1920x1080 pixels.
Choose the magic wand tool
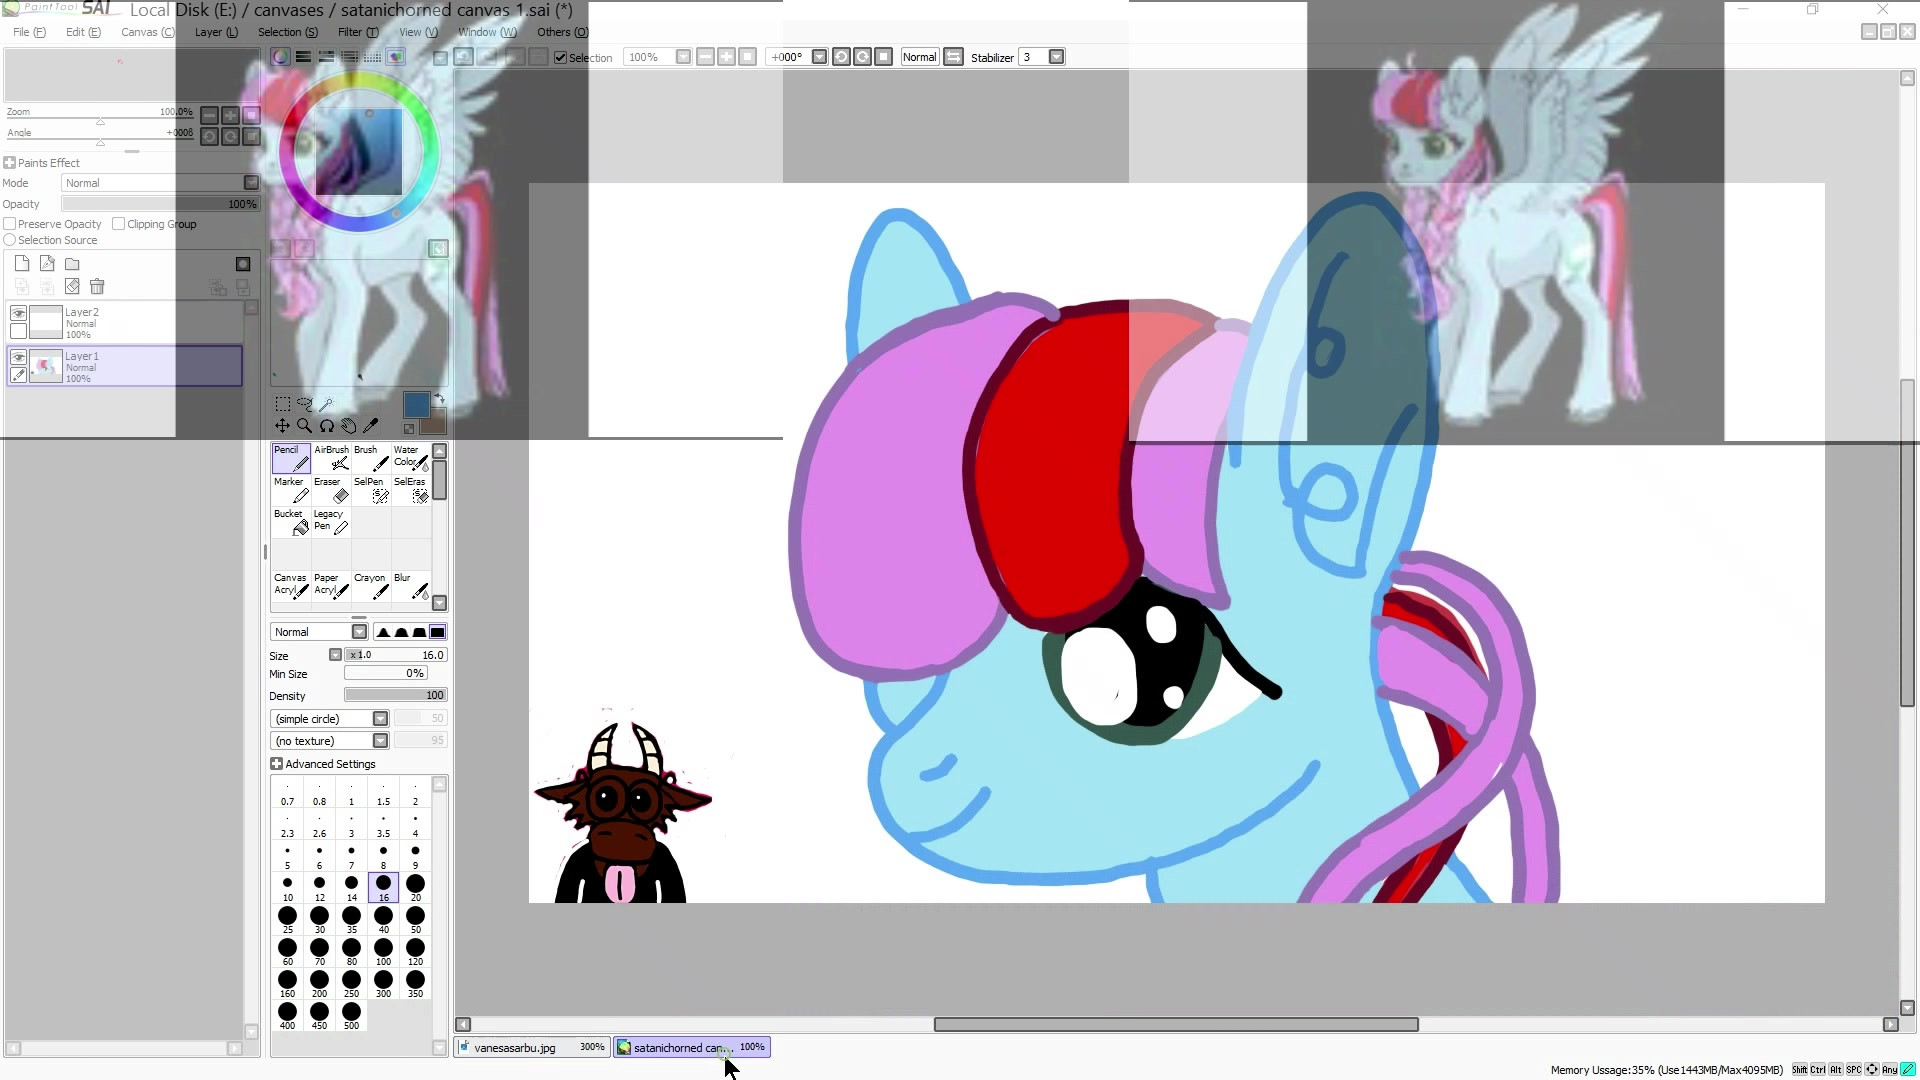pos(326,404)
